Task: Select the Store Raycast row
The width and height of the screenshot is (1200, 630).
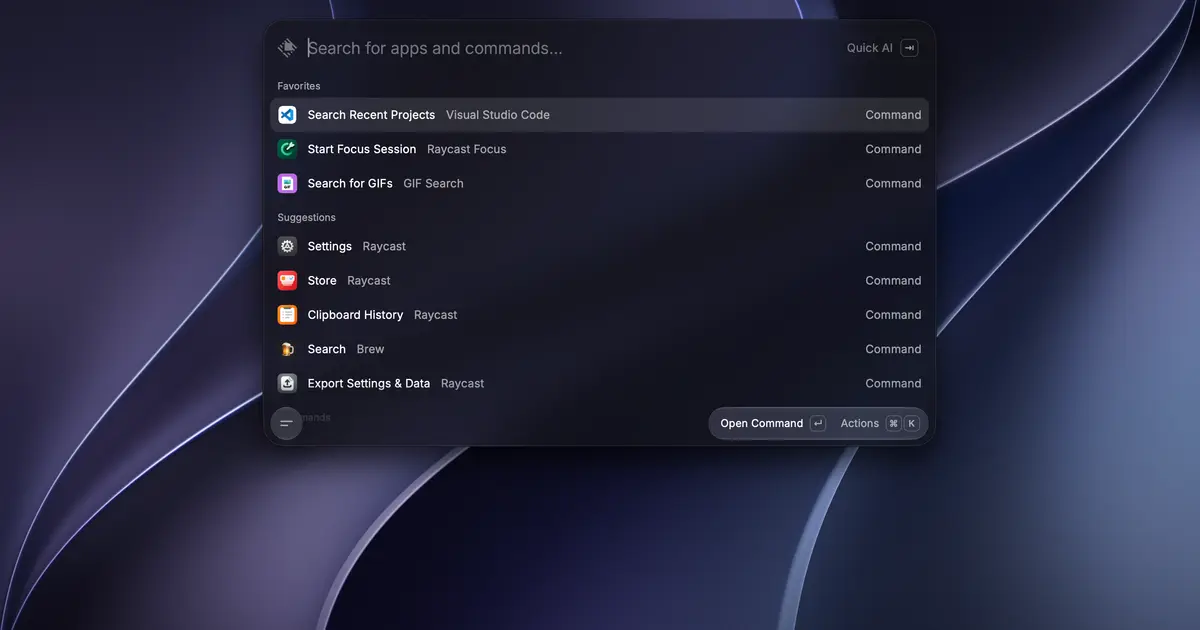Action: point(599,280)
